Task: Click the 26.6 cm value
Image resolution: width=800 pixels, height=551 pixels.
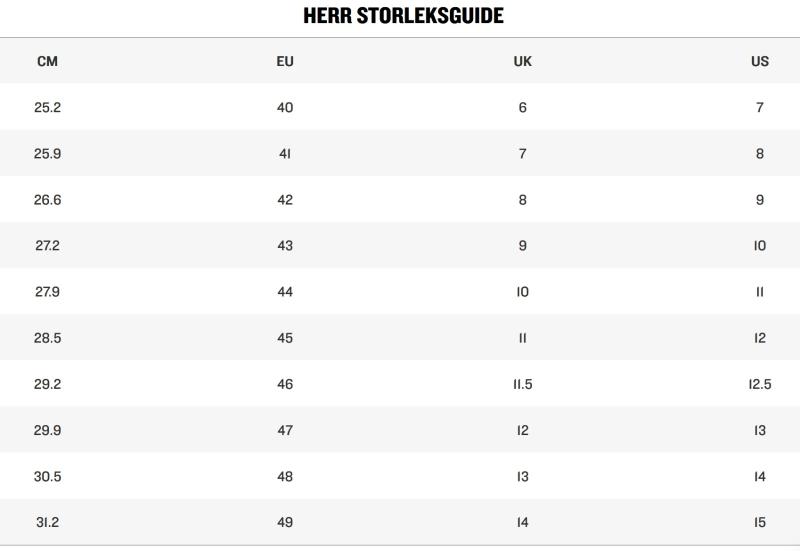Action: [47, 200]
